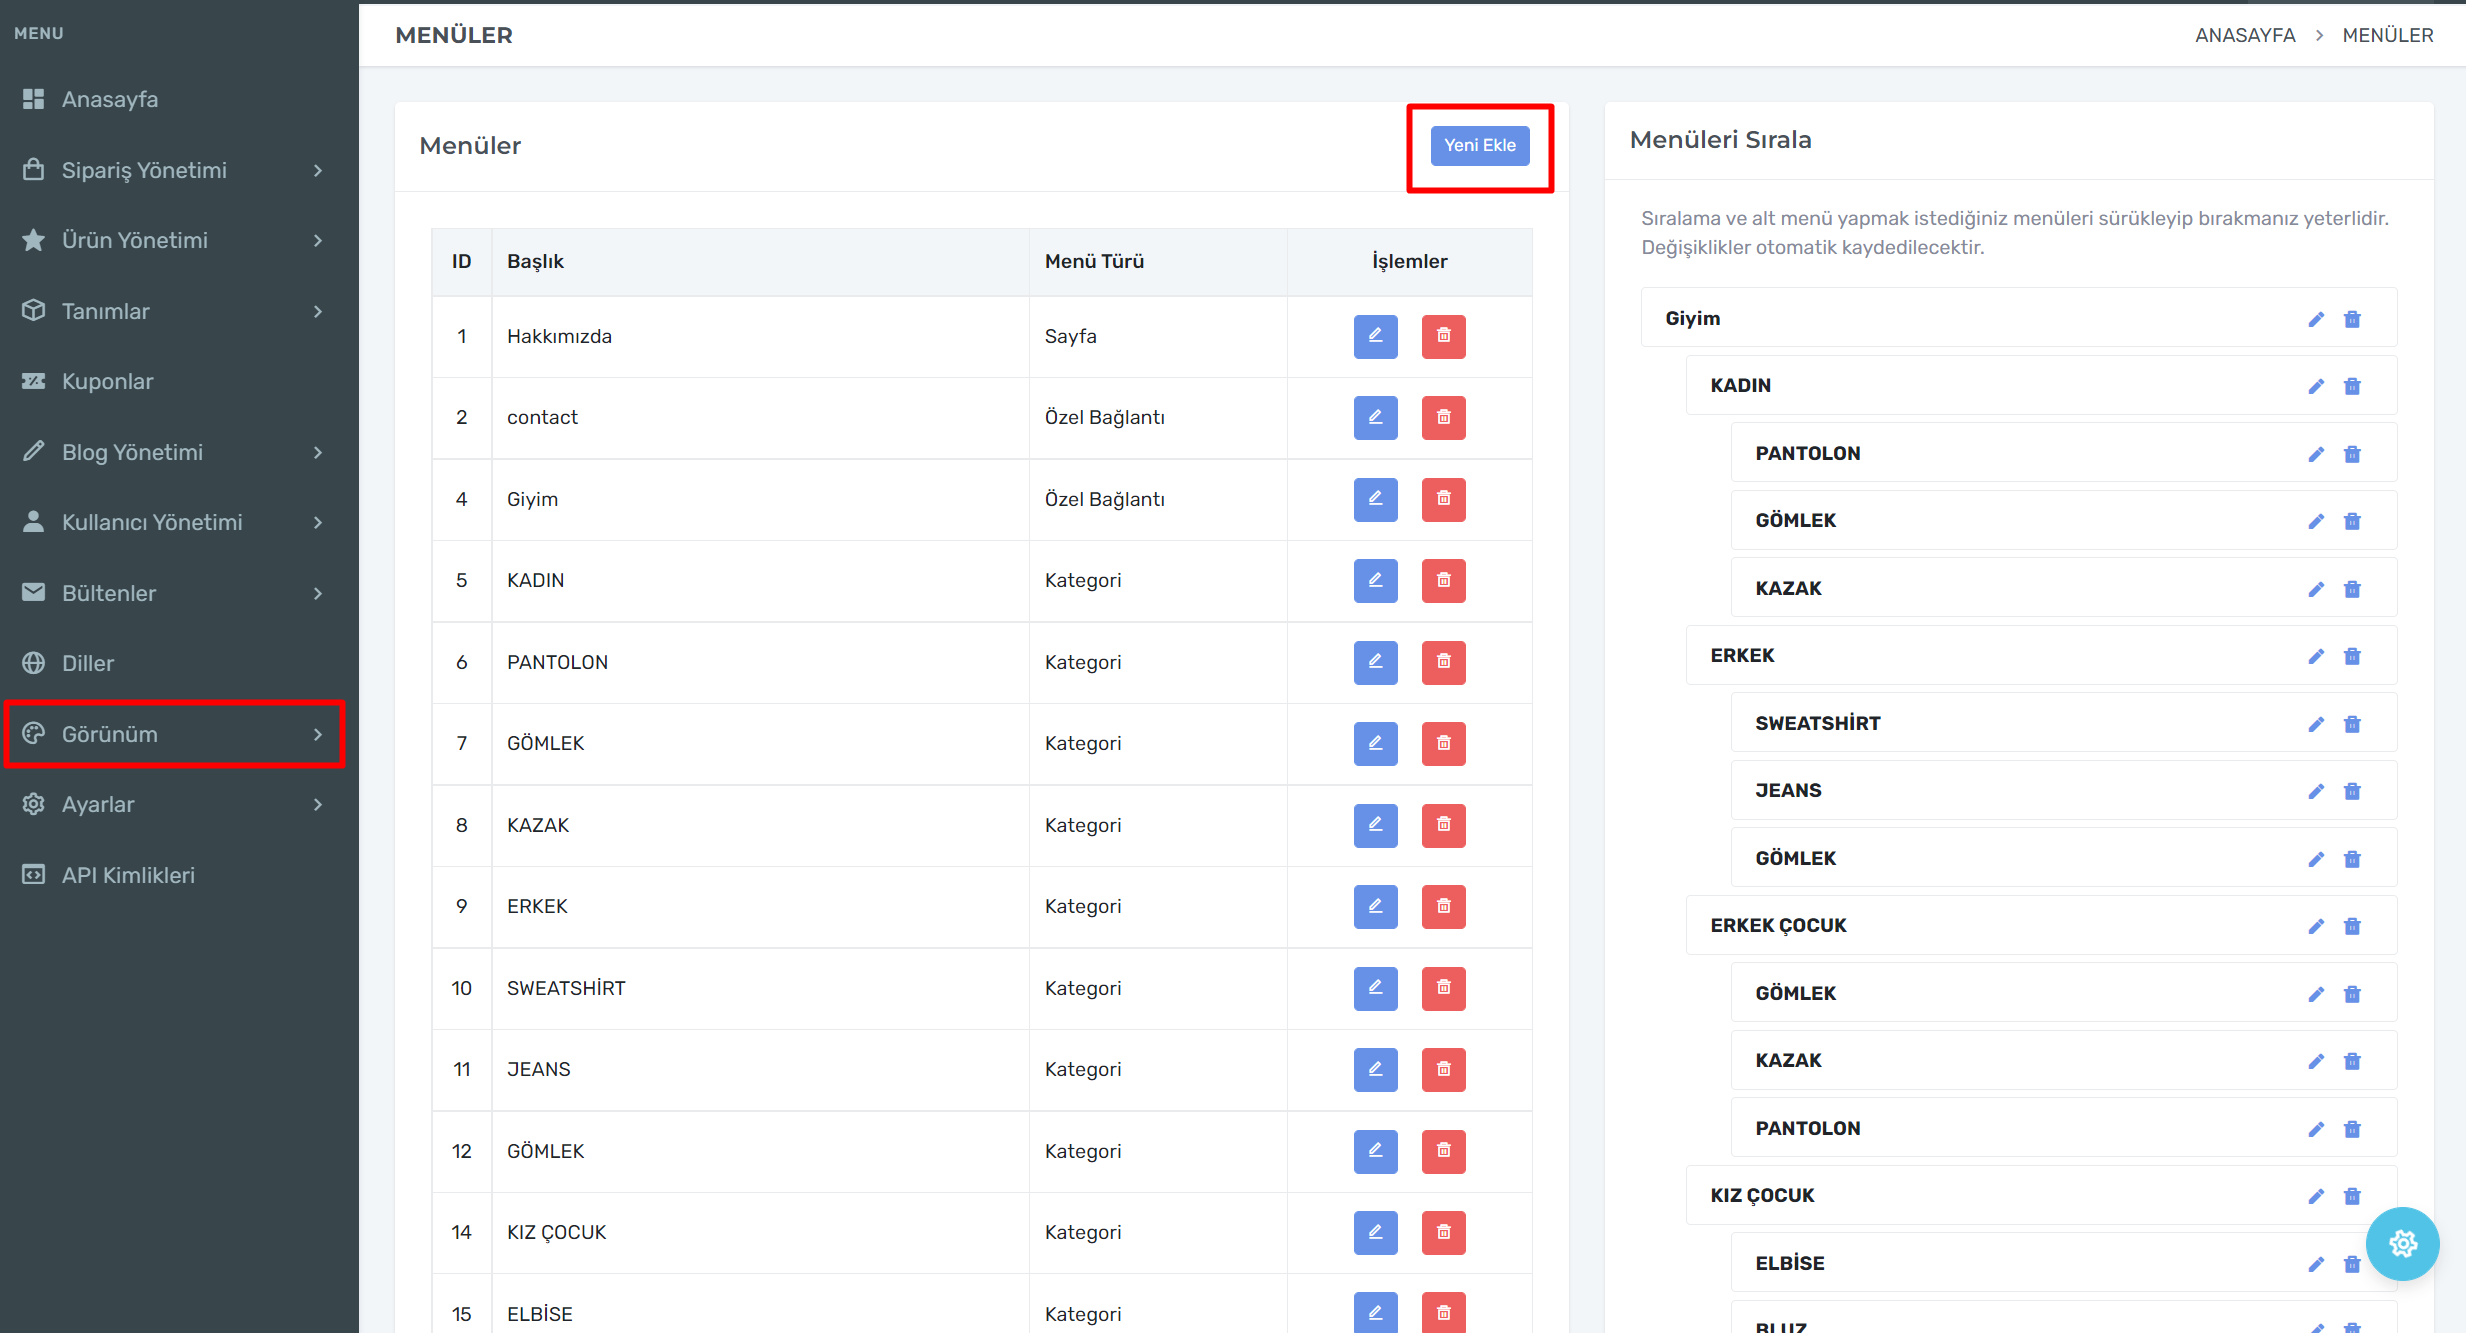Delete ERKEK ÇOCUK from sort list

(2352, 926)
